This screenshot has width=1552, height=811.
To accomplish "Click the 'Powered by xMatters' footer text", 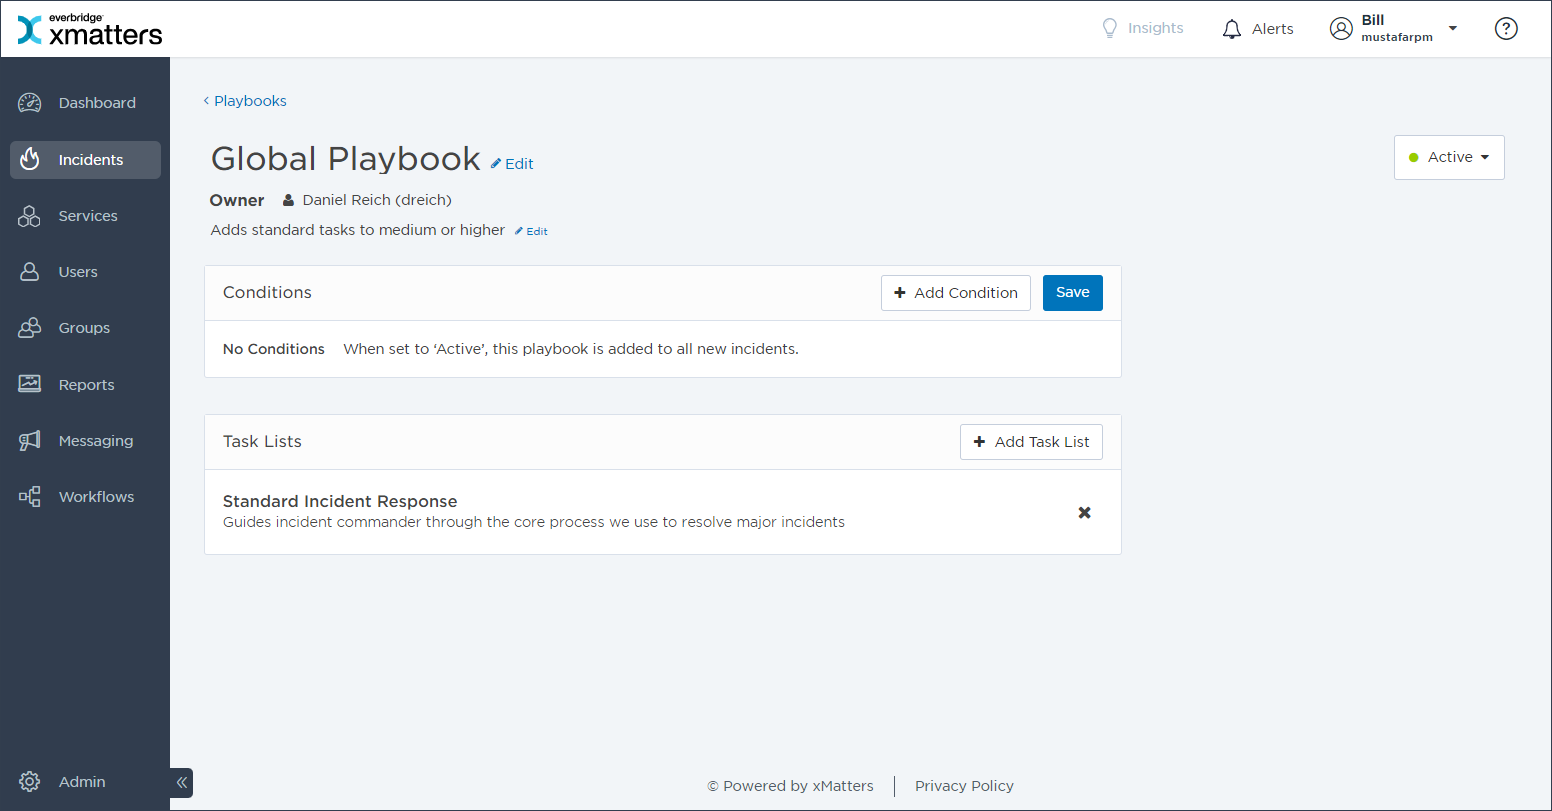I will [x=790, y=786].
